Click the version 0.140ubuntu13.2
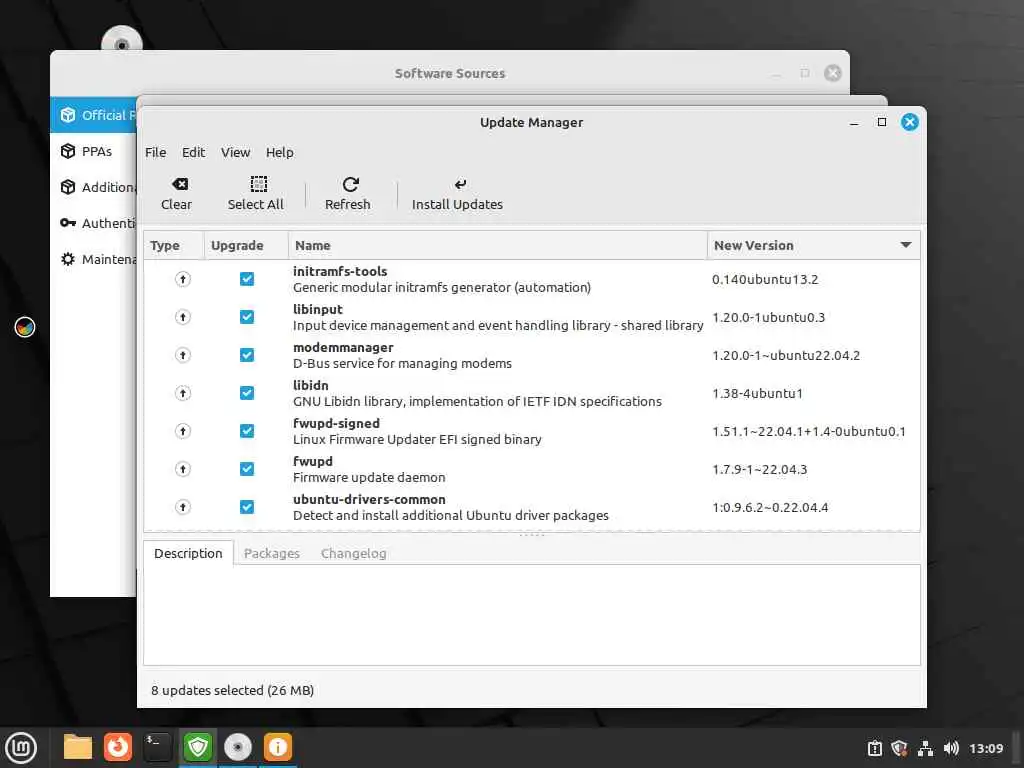The image size is (1024, 768). tap(765, 280)
